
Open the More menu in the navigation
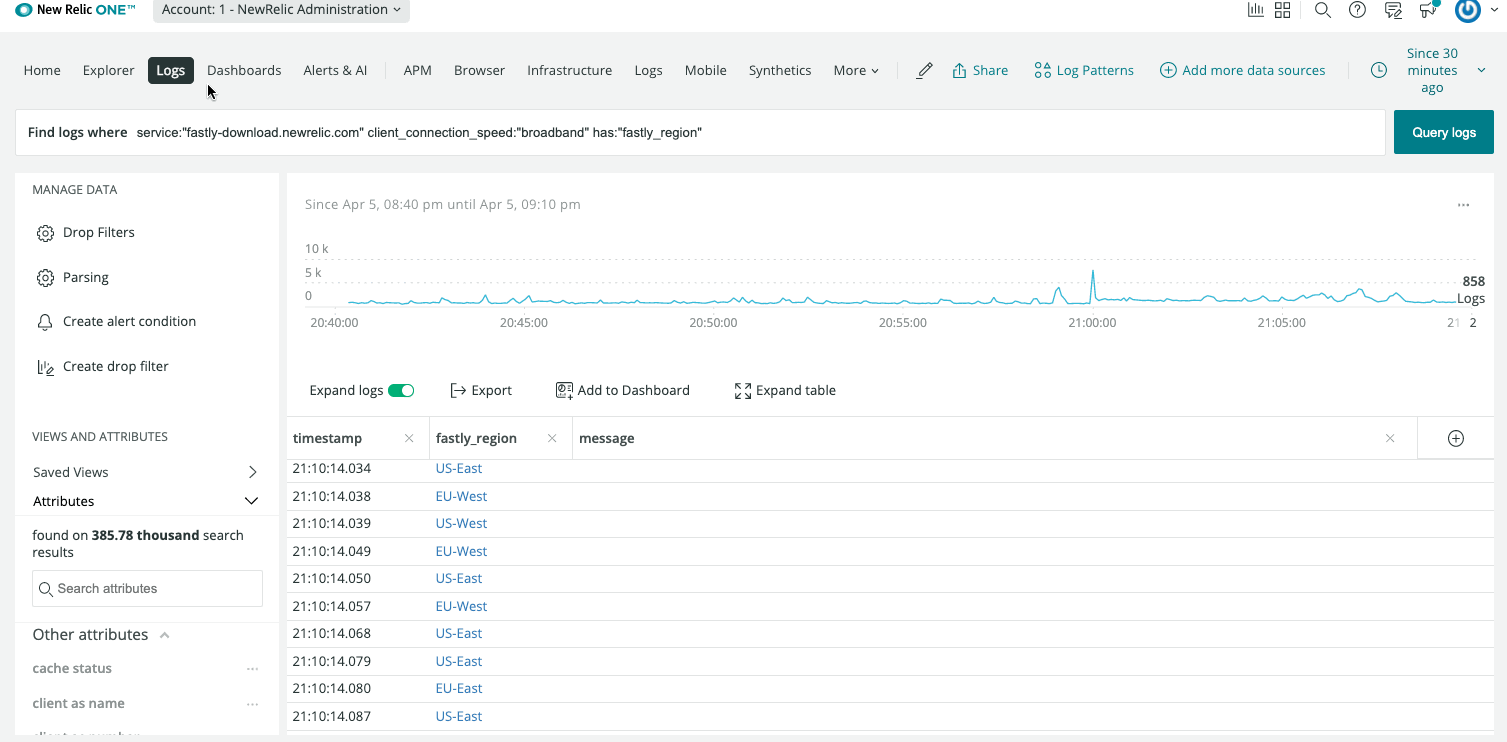[855, 70]
